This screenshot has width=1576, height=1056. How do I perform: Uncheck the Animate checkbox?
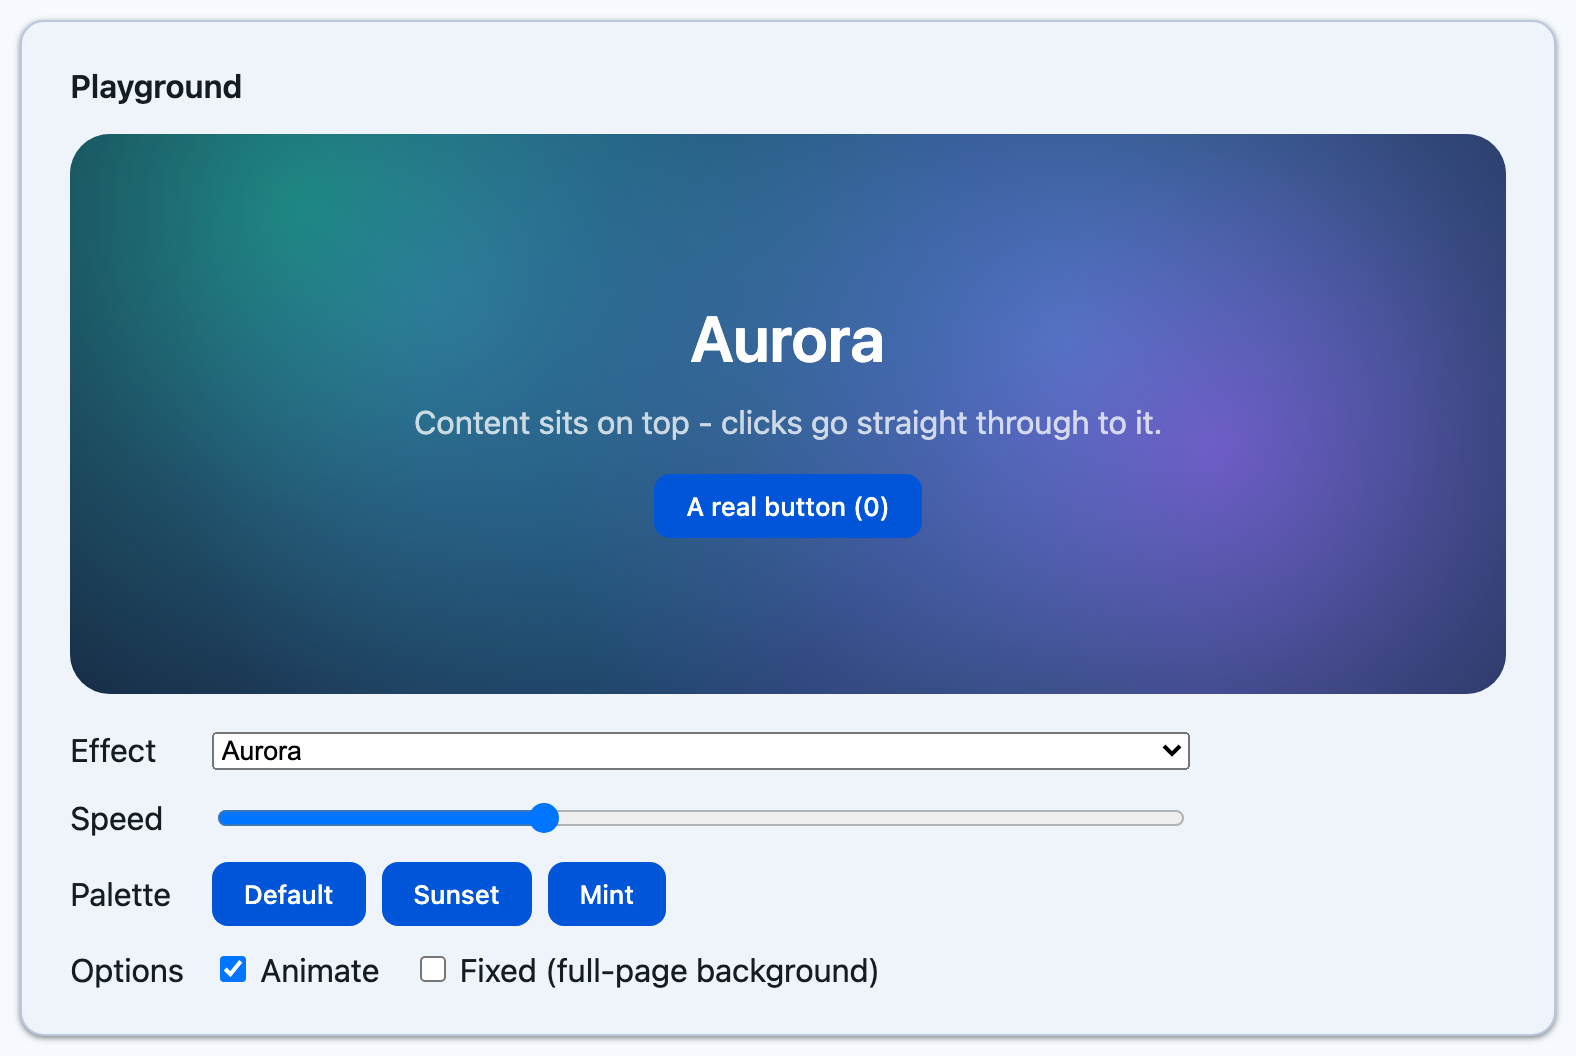tap(233, 969)
